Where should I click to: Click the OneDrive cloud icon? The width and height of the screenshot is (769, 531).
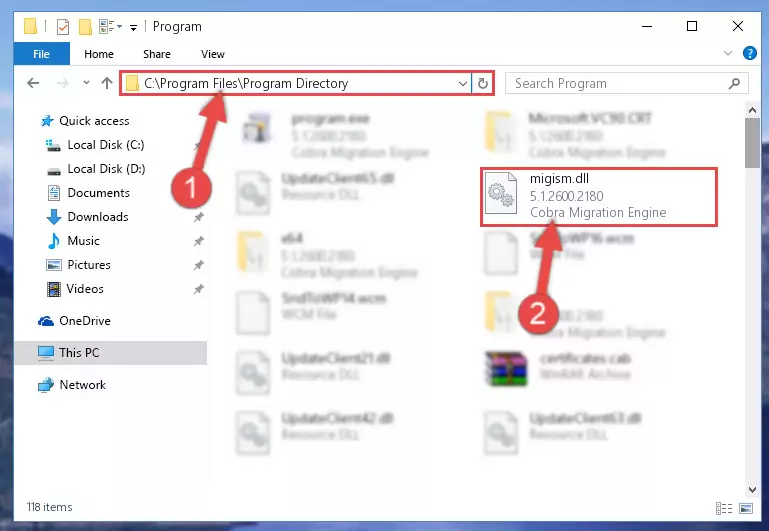(46, 321)
